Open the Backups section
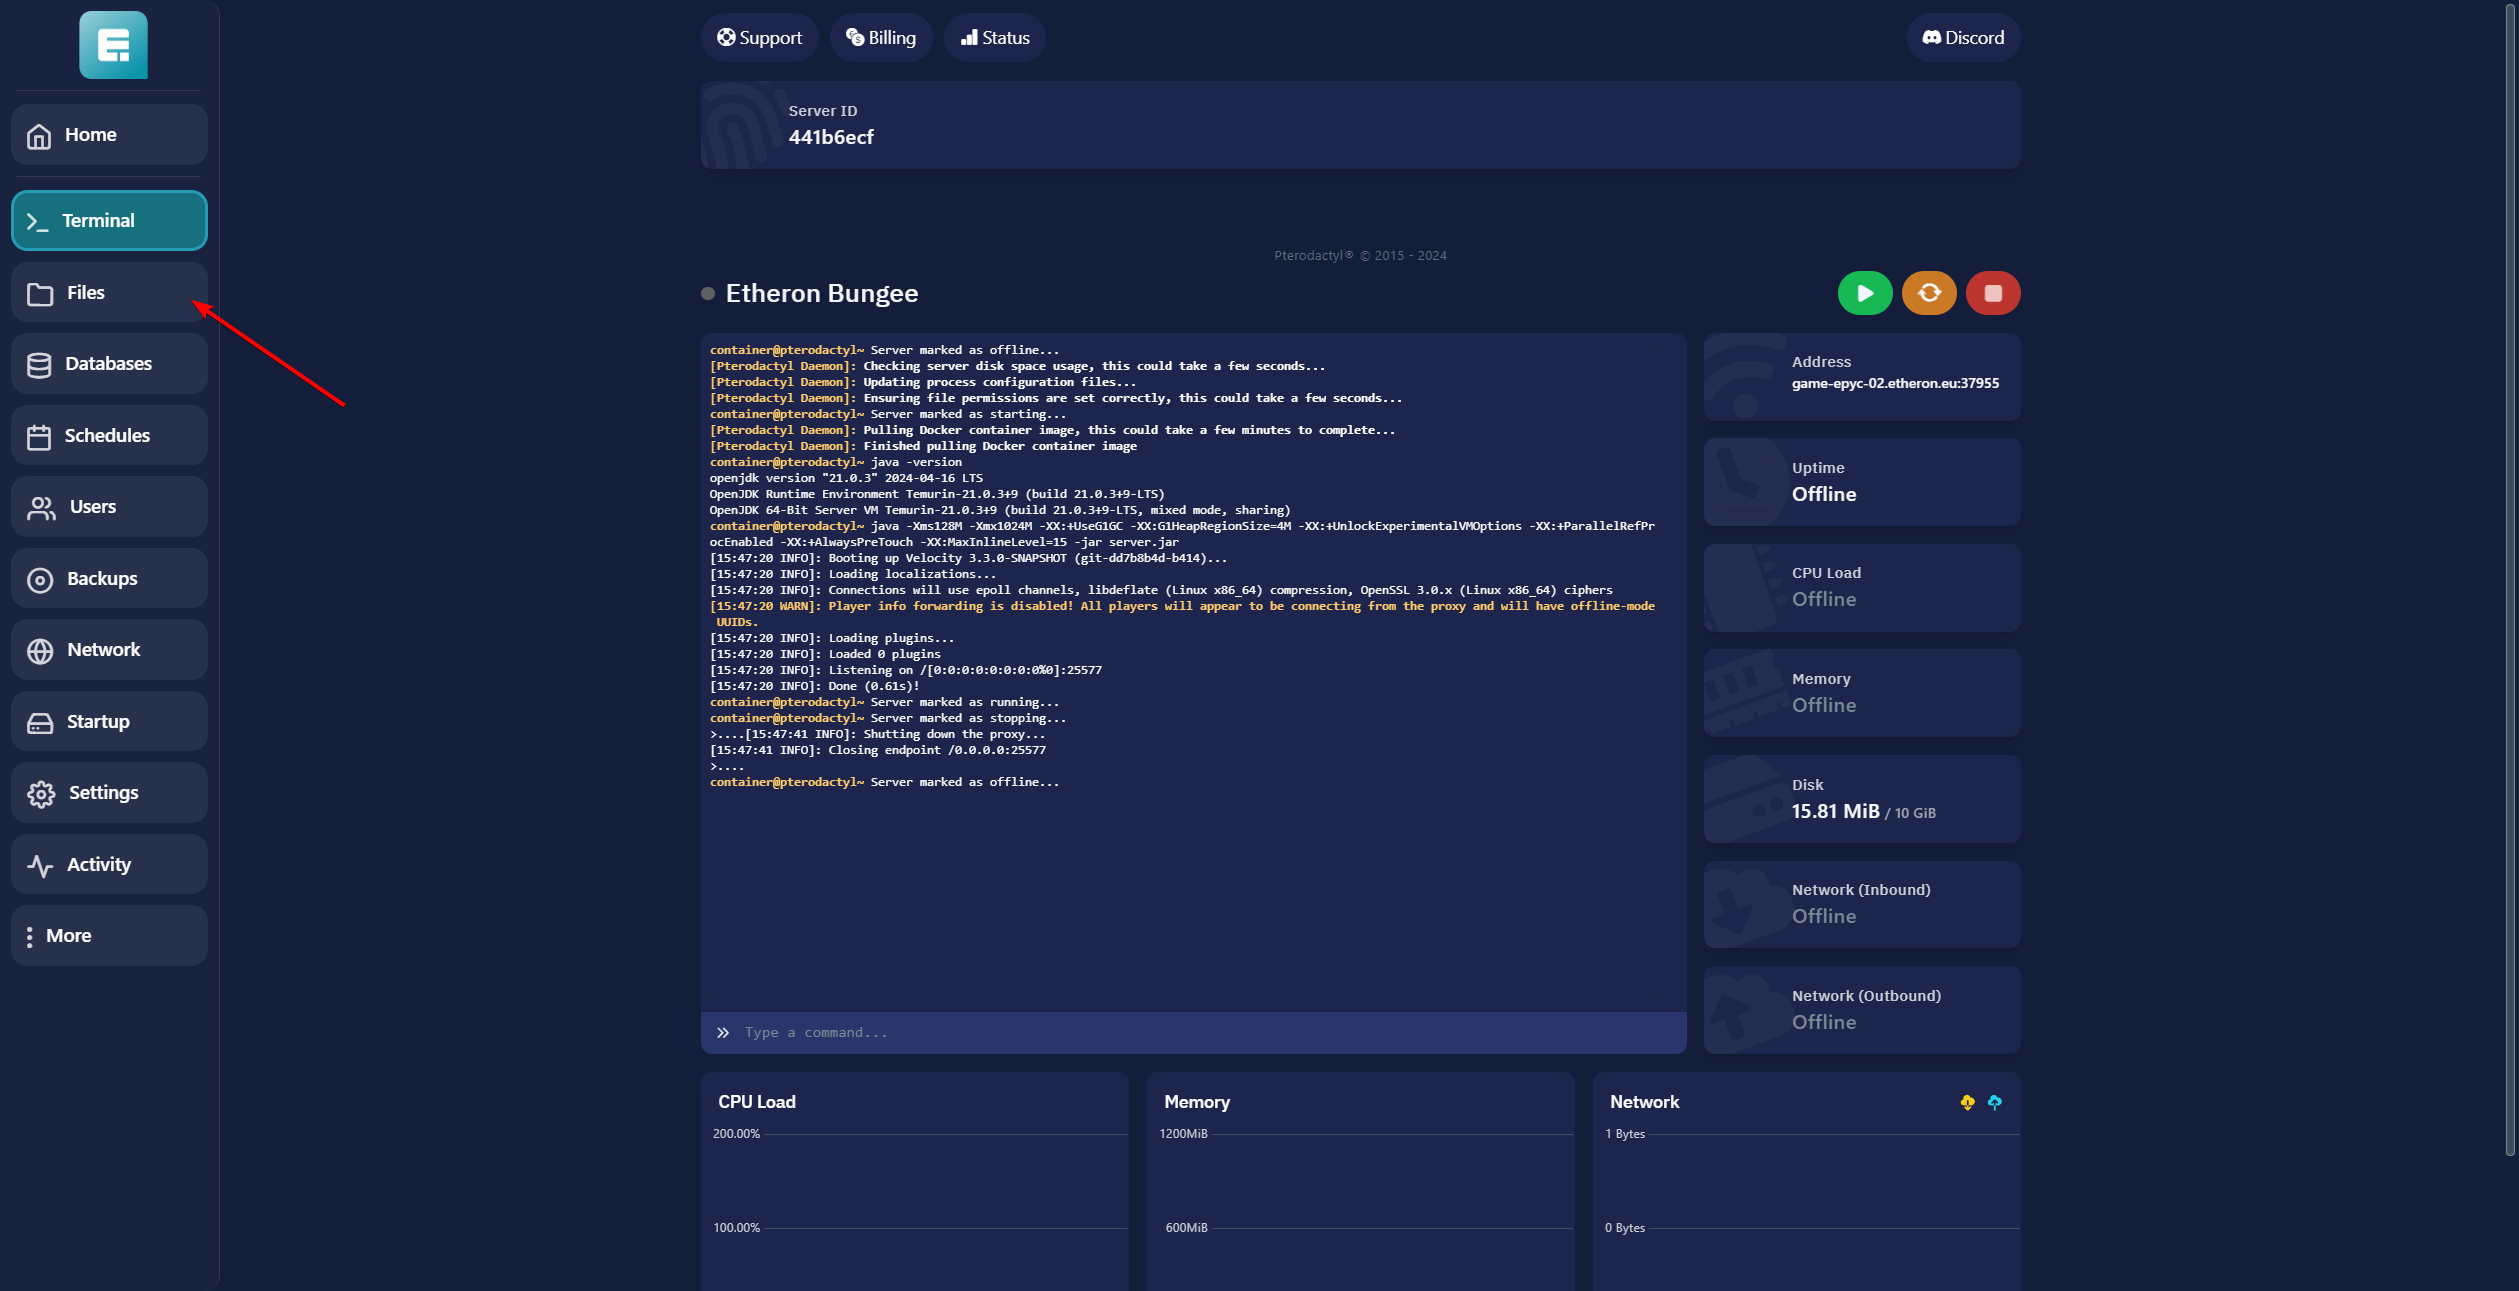 coord(109,579)
